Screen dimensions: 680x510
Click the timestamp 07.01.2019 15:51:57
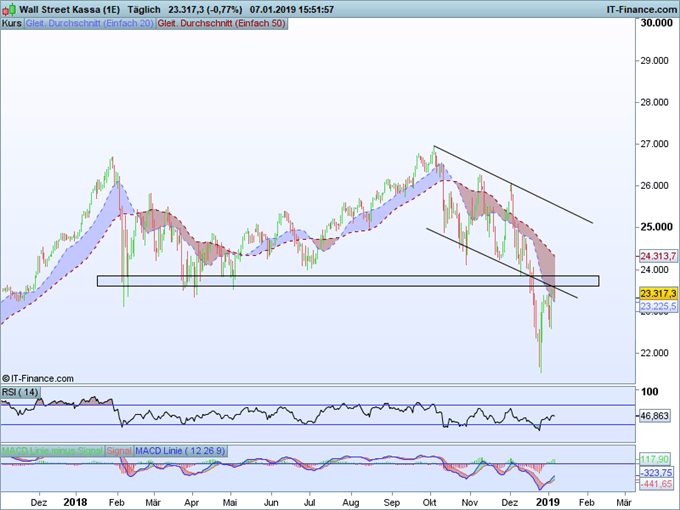[x=291, y=9]
